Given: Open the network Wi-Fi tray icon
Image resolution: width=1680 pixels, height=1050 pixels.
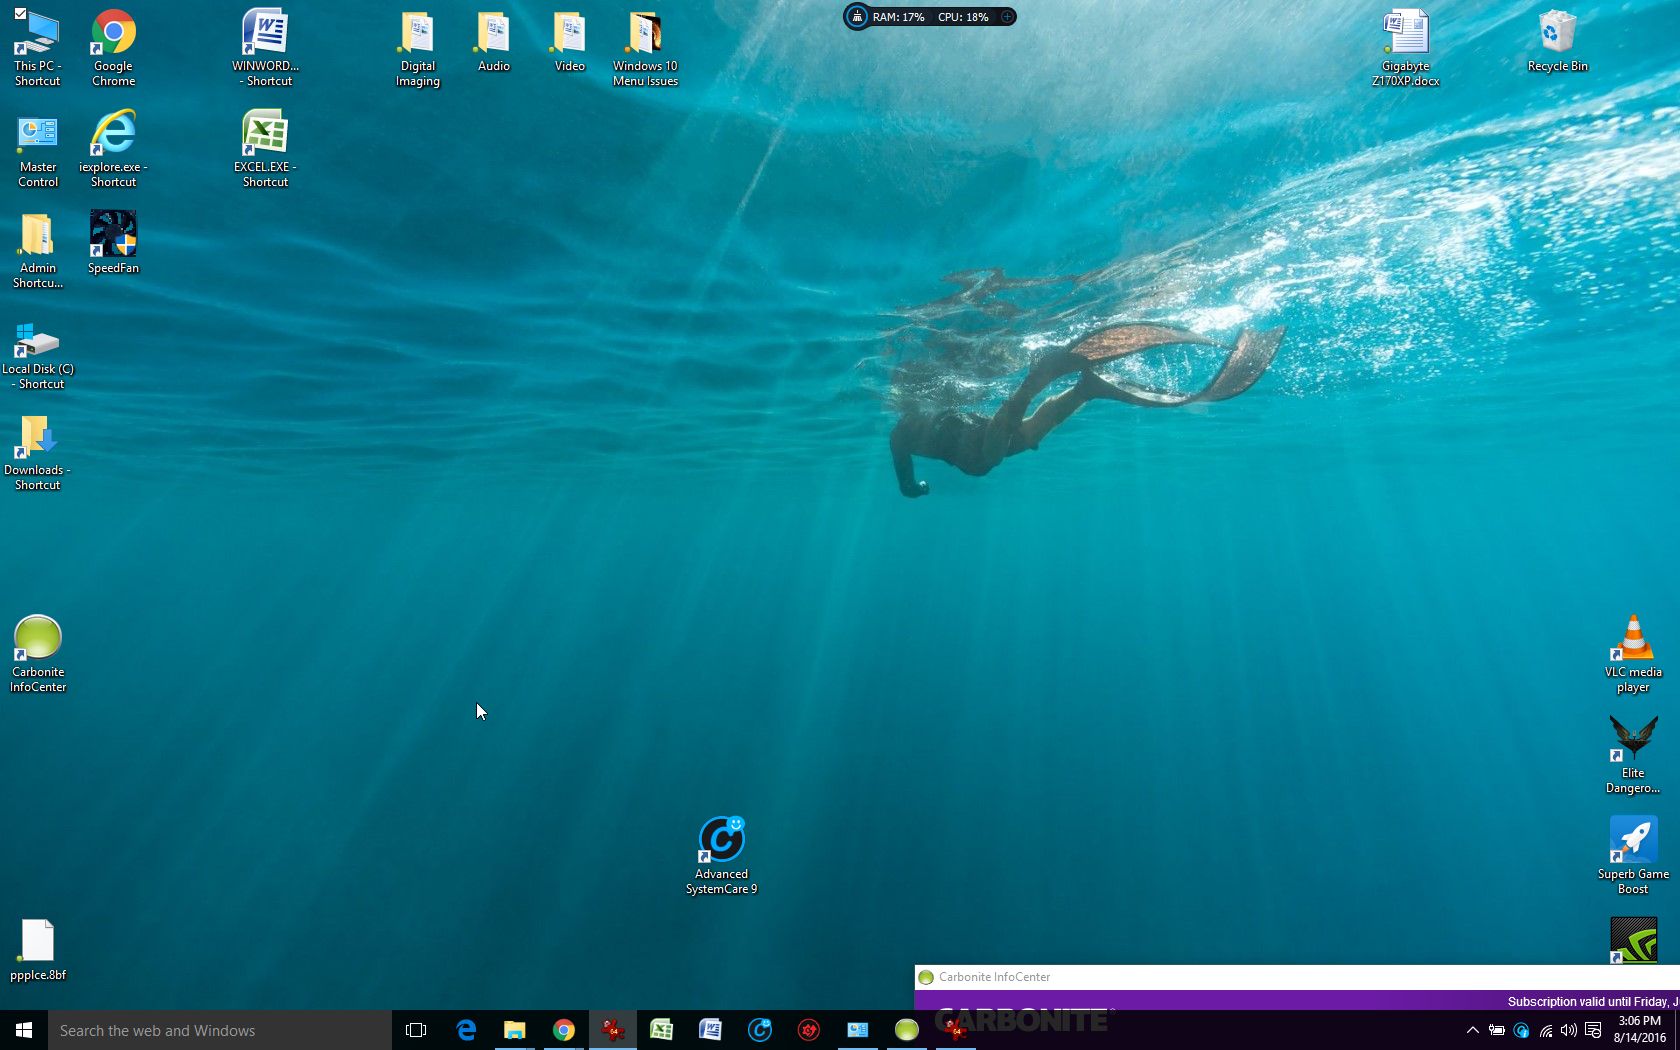Looking at the screenshot, I should [1545, 1030].
